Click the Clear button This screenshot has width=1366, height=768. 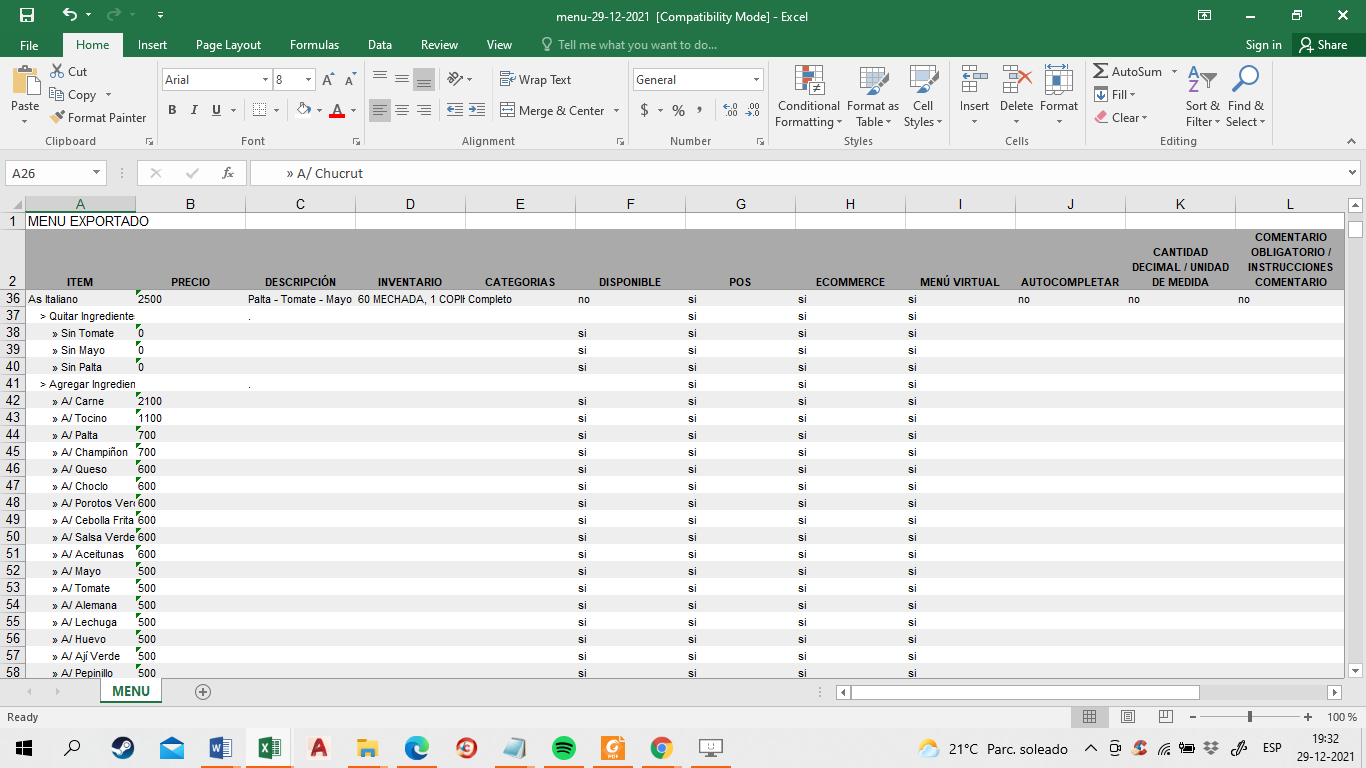pyautogui.click(x=1120, y=118)
